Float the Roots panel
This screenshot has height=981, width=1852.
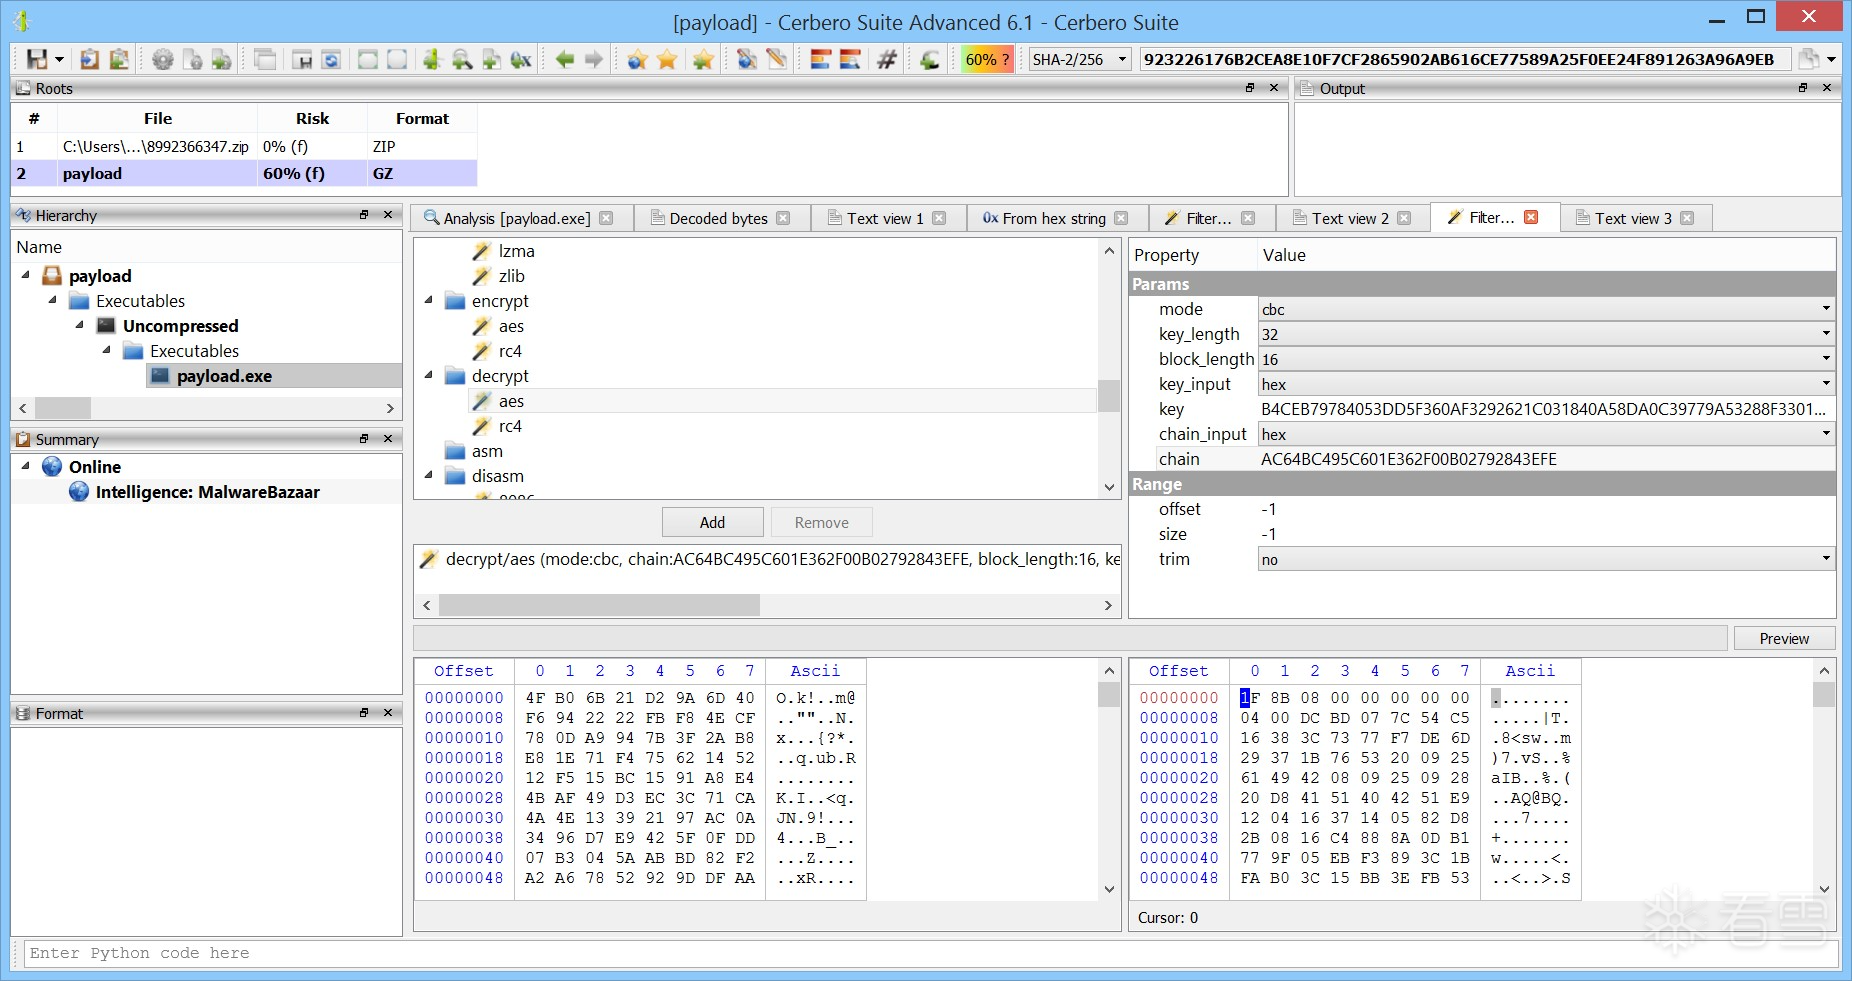(x=1250, y=88)
